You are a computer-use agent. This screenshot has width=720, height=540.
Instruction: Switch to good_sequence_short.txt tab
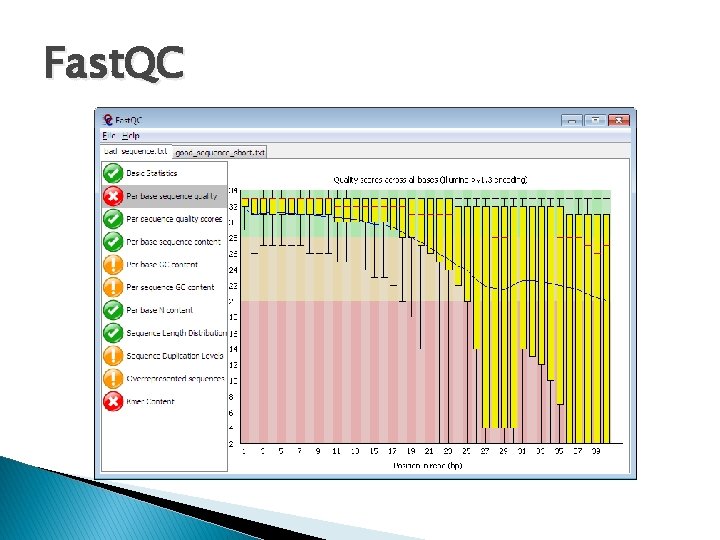tap(219, 152)
